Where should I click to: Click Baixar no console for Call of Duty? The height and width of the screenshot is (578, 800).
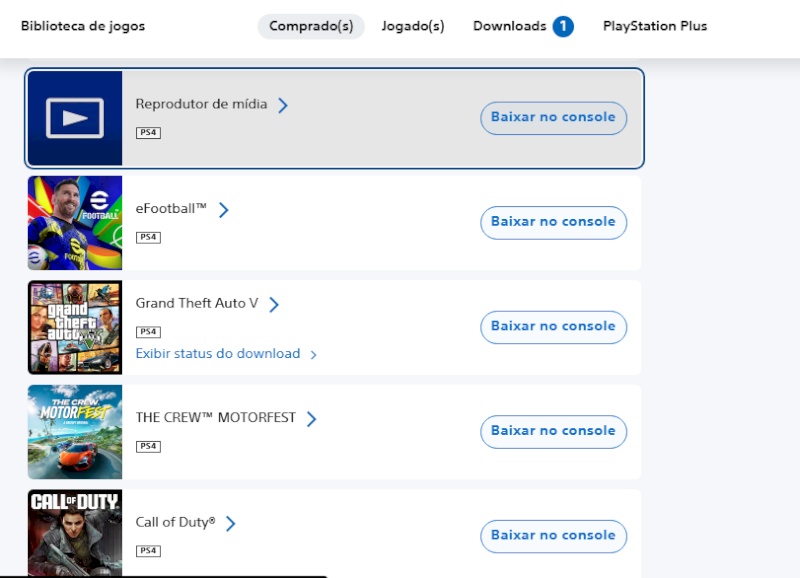pyautogui.click(x=553, y=536)
